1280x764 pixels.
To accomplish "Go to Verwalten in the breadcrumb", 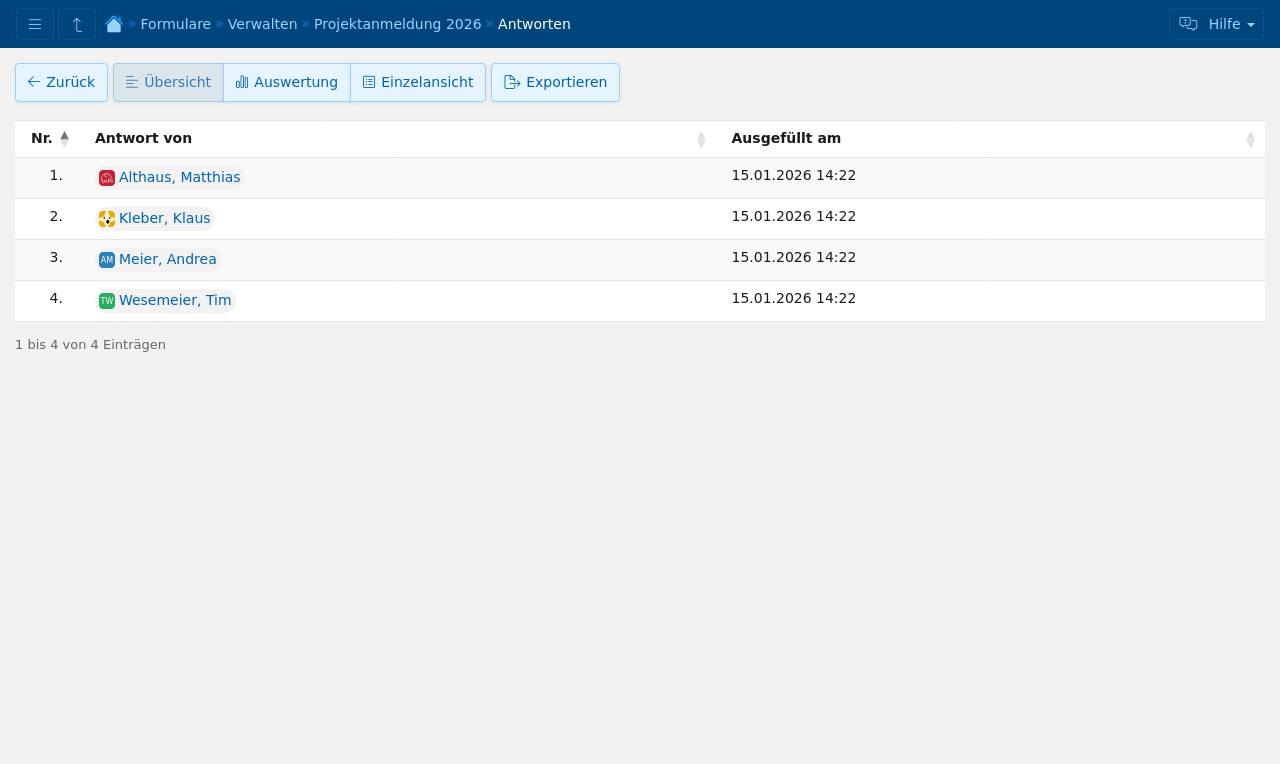I will coord(262,24).
